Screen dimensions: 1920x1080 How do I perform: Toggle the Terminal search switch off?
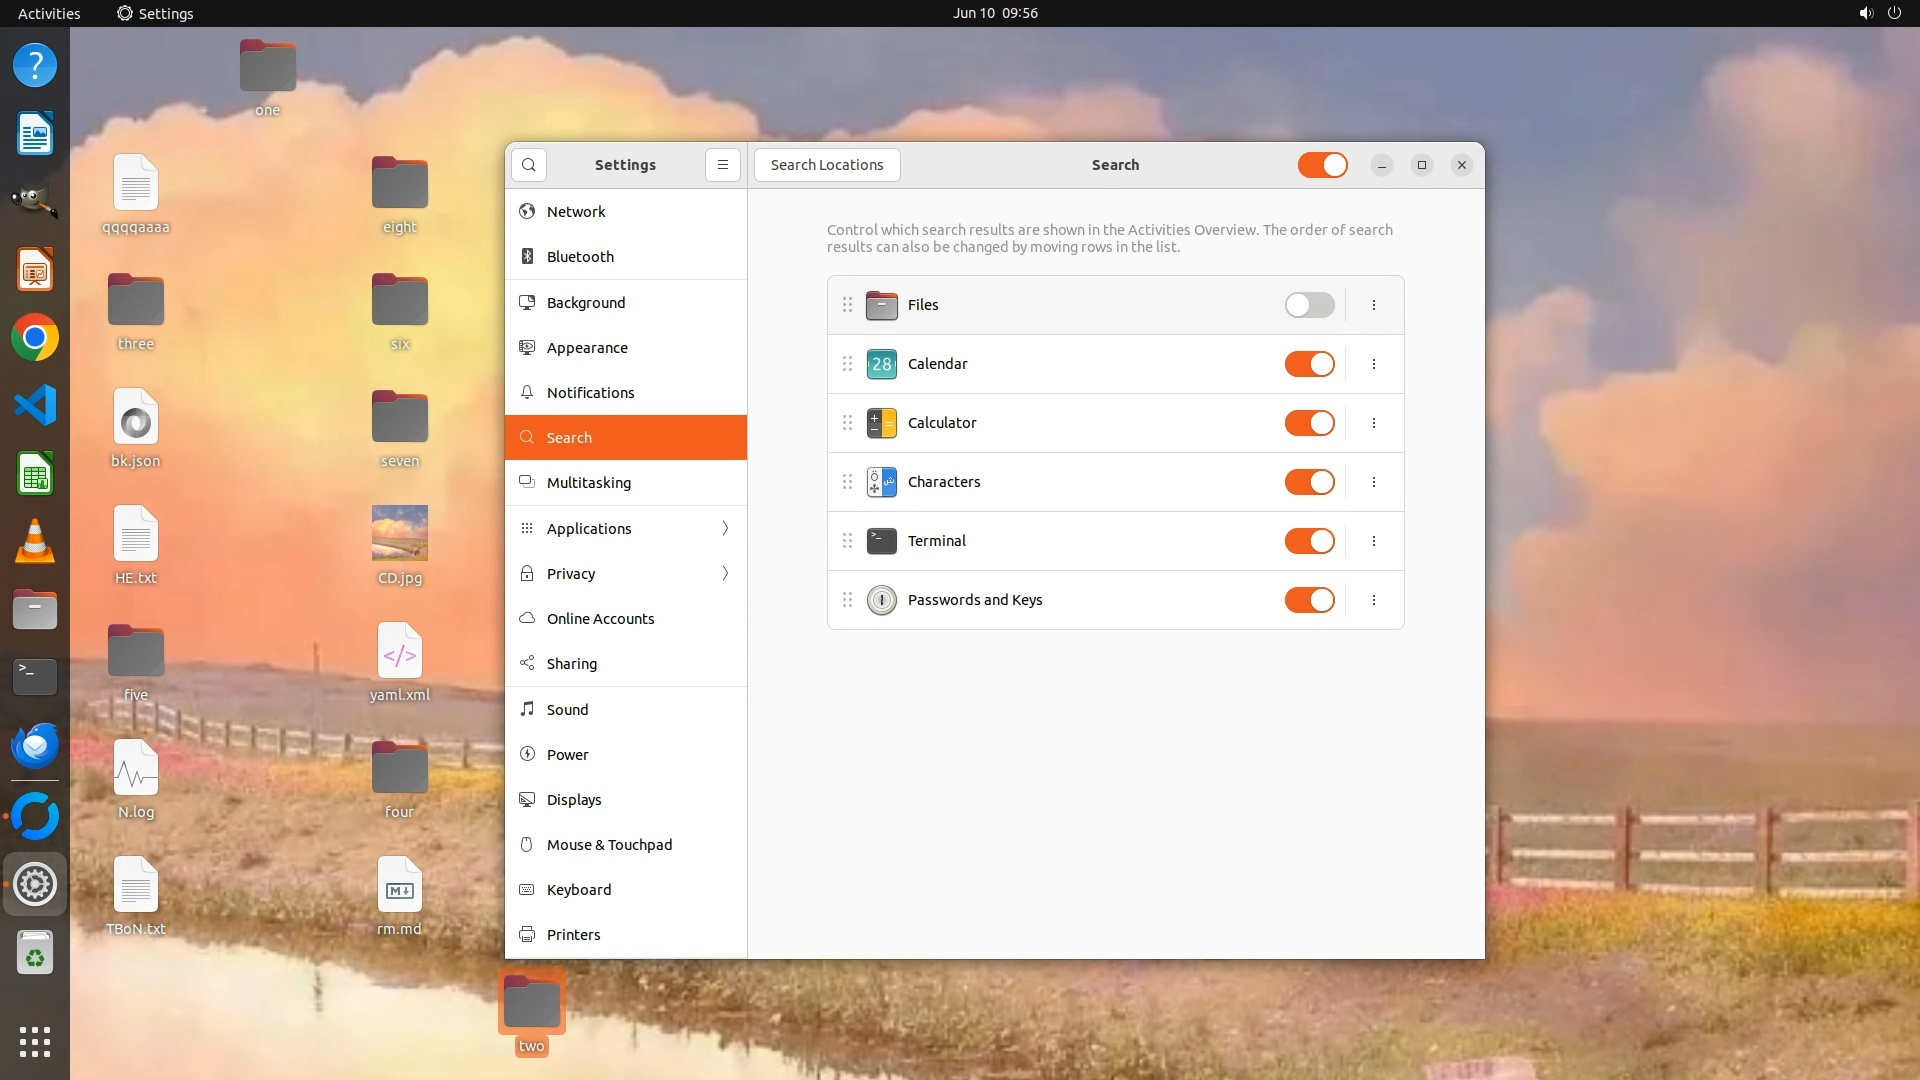(x=1309, y=541)
